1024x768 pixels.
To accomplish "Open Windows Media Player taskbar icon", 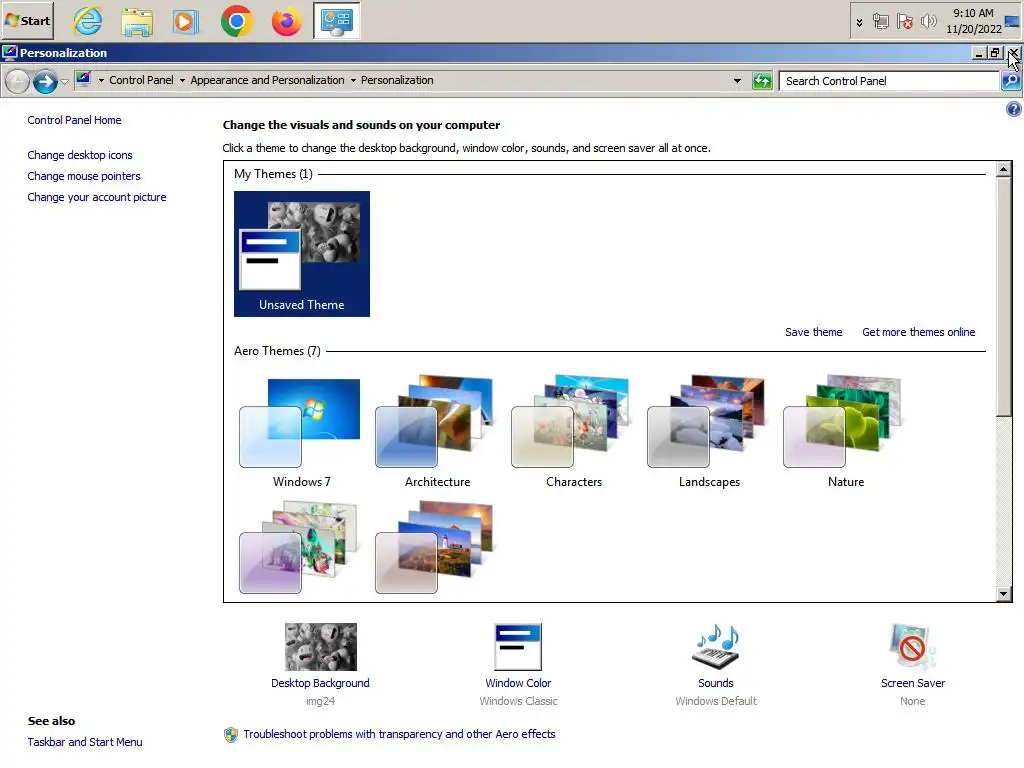I will tap(186, 21).
